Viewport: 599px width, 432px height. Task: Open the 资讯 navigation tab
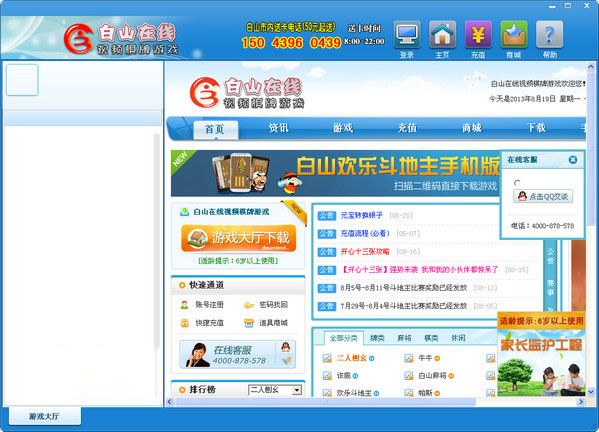click(x=278, y=128)
